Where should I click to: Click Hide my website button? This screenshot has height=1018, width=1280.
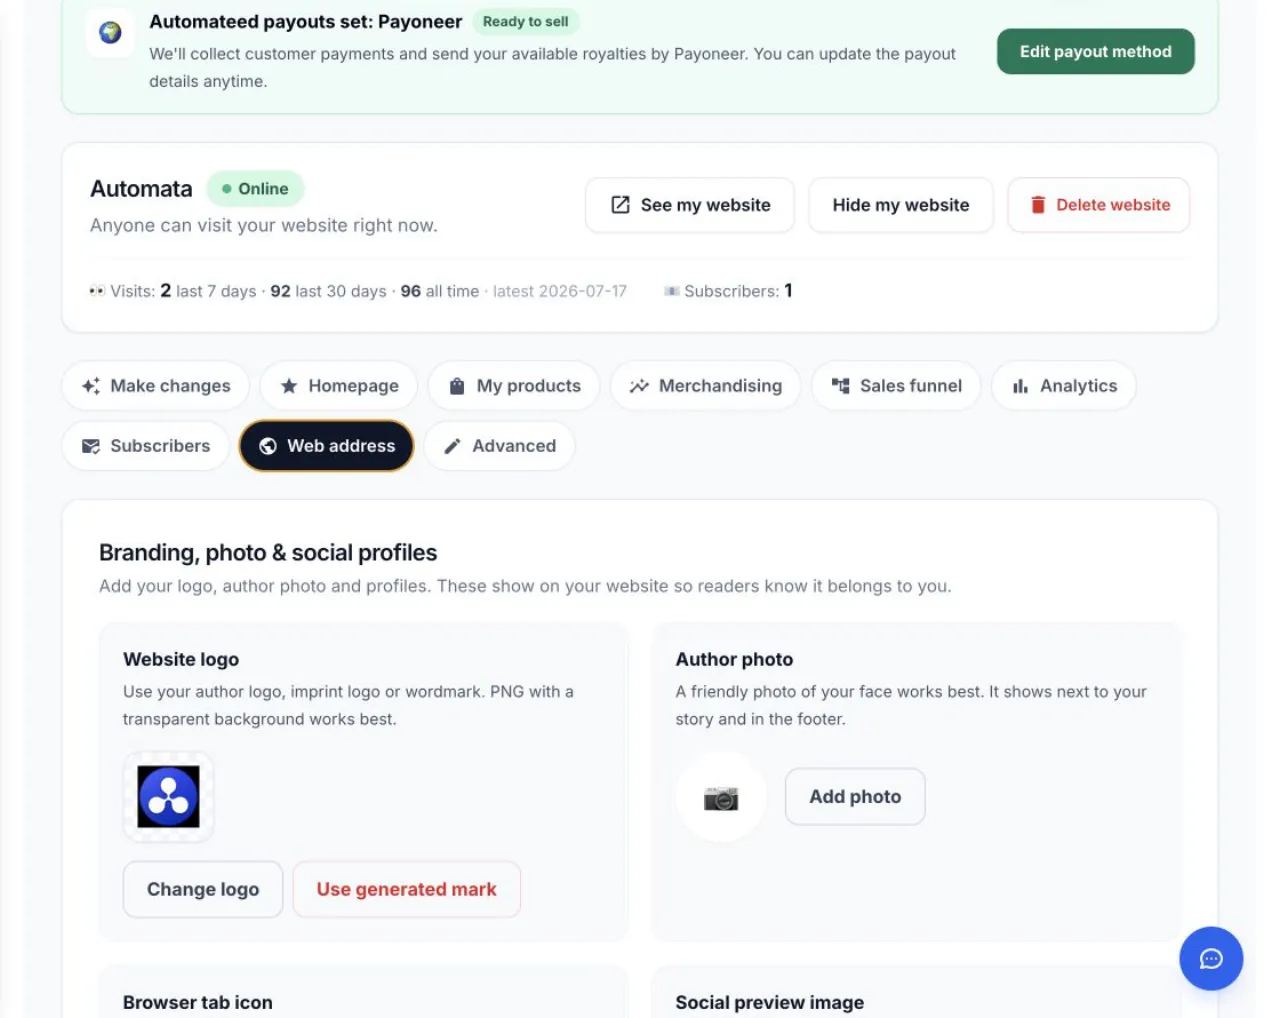(901, 205)
